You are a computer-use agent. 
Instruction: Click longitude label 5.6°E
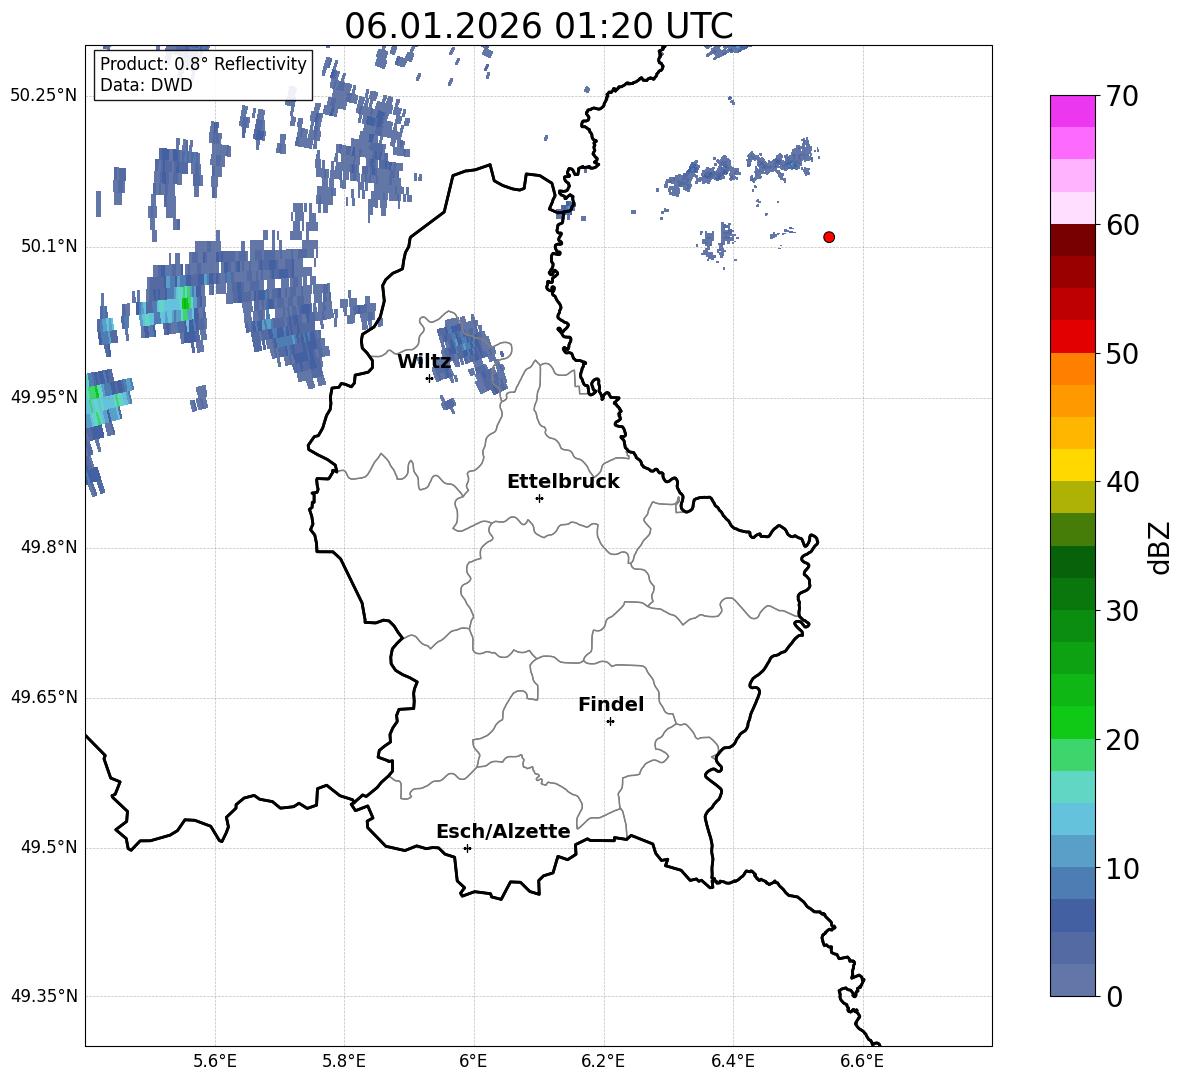[x=215, y=1061]
